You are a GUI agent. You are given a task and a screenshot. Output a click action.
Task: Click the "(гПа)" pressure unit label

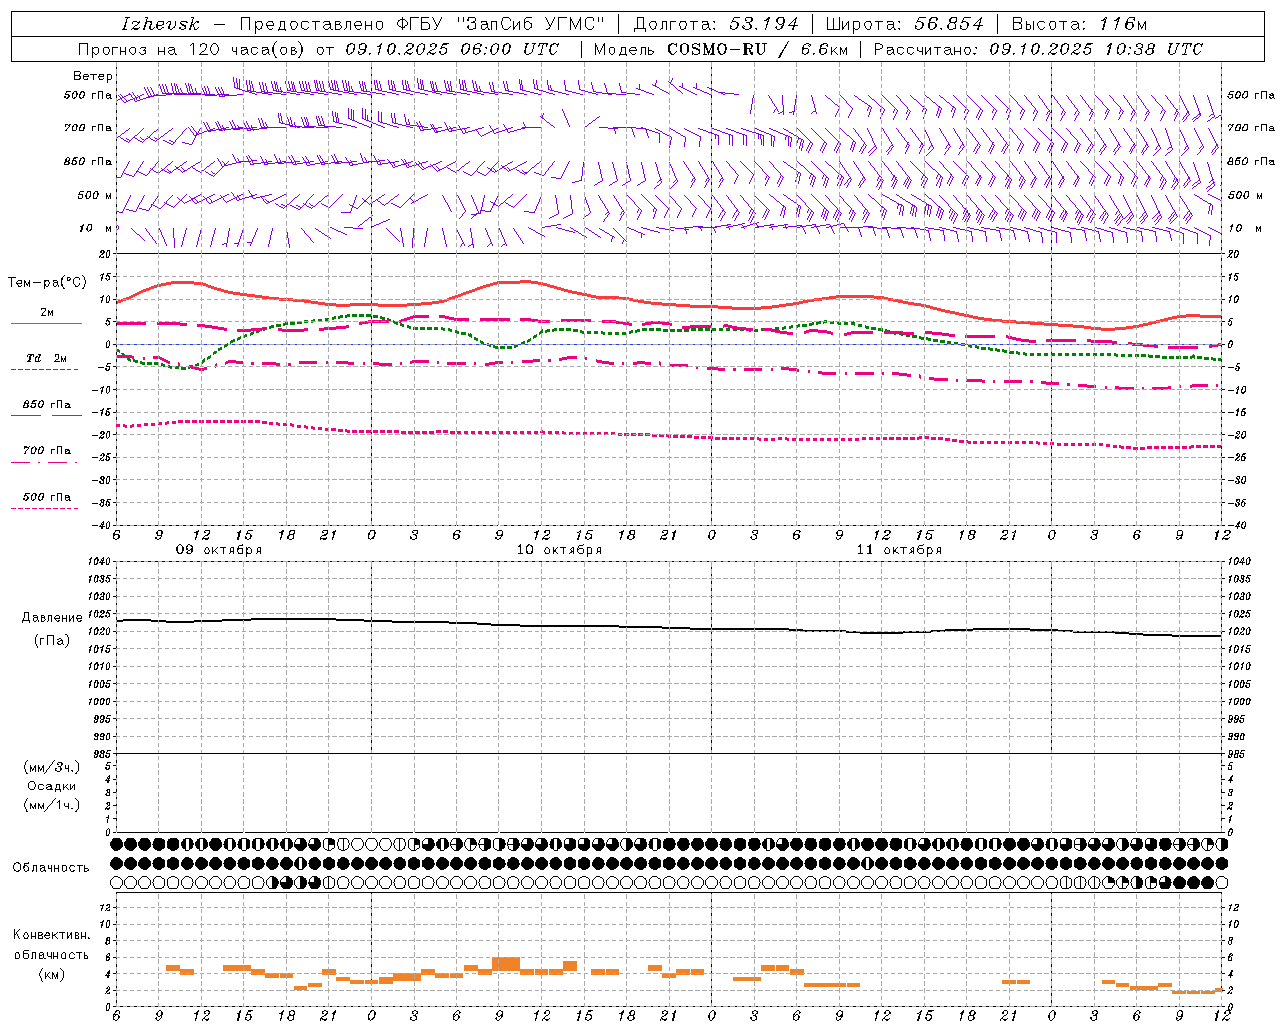(52, 640)
